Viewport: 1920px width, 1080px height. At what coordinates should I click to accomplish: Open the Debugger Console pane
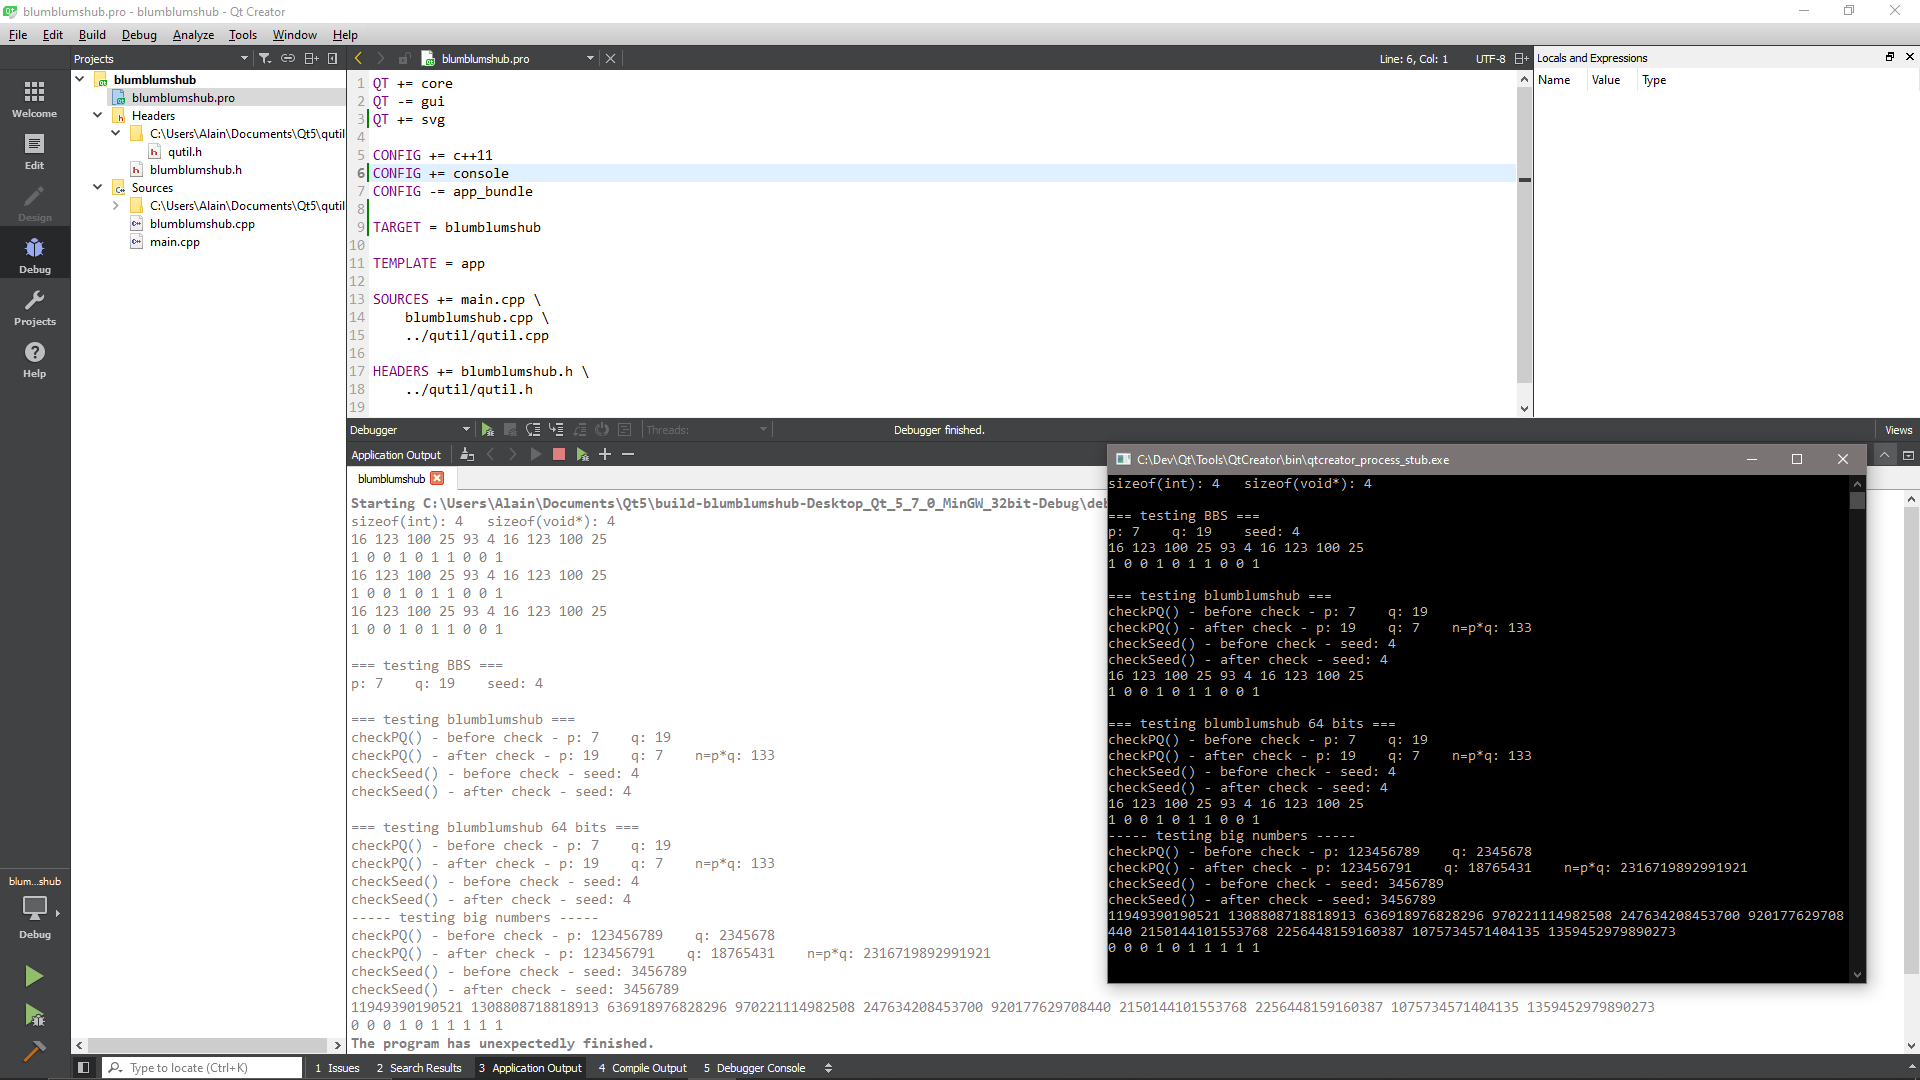click(754, 1068)
